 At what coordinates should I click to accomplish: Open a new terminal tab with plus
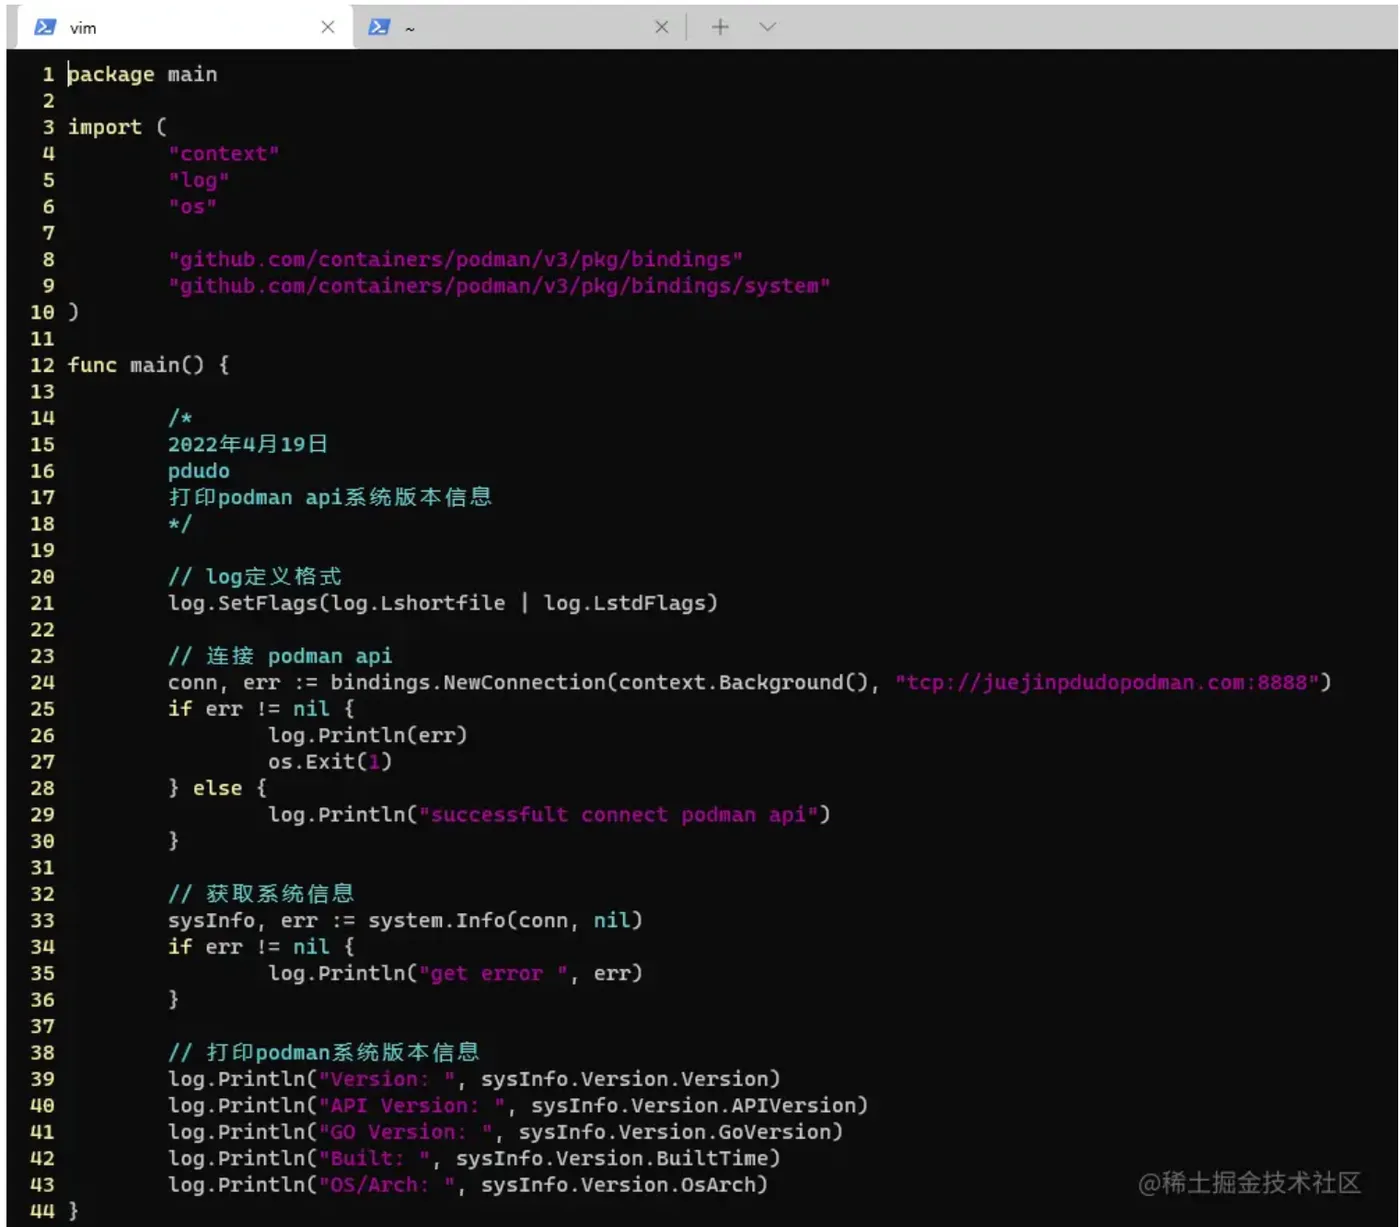point(720,27)
